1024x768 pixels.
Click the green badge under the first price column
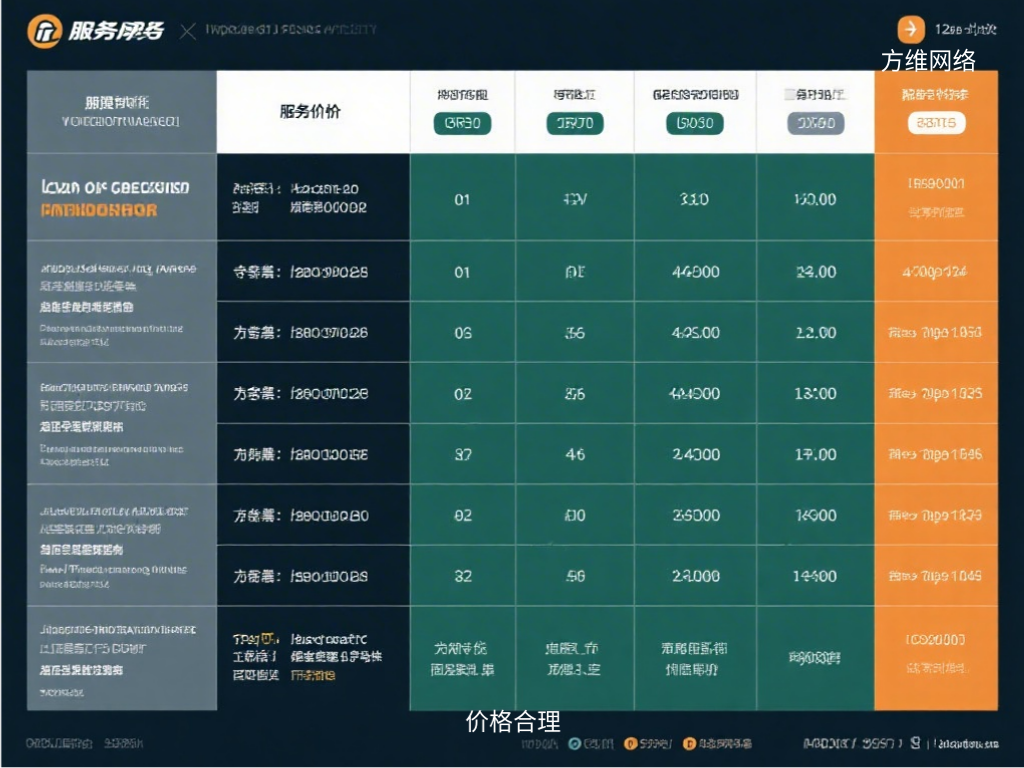click(462, 124)
